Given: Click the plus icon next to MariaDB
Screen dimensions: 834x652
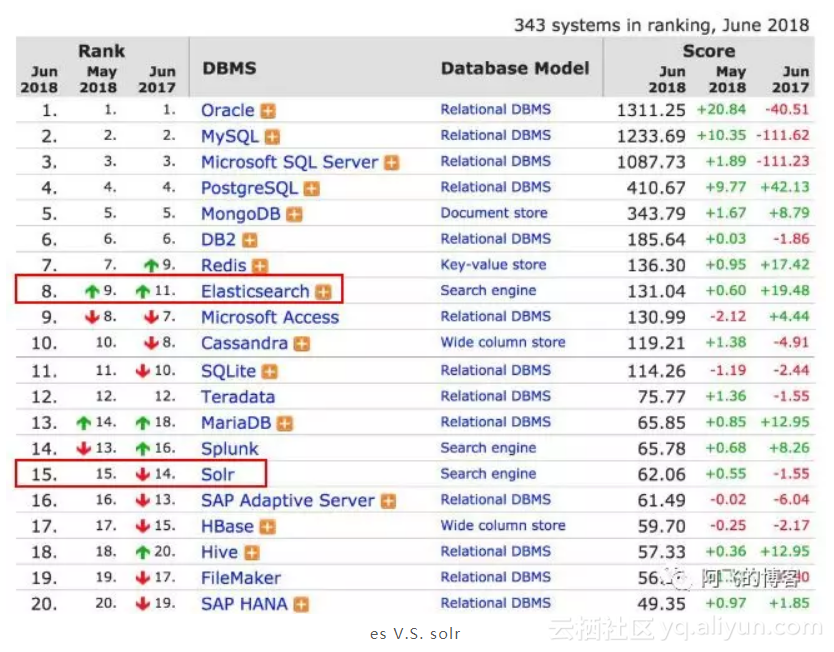Looking at the screenshot, I should coord(285,424).
